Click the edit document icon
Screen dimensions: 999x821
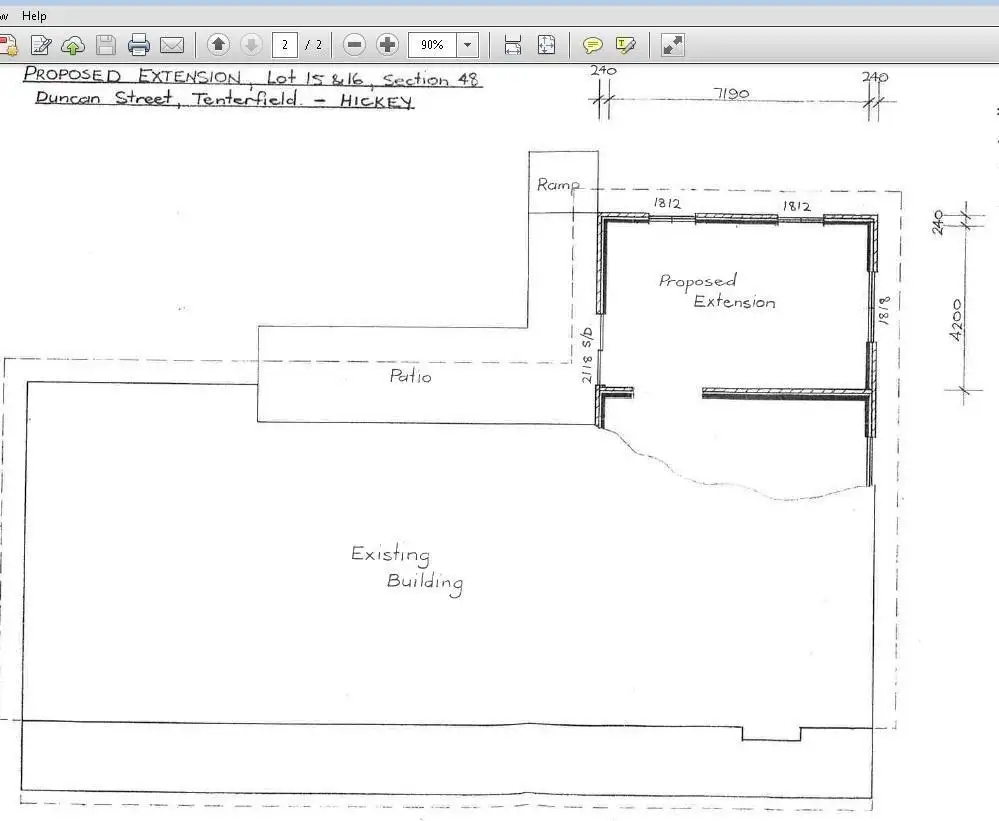coord(41,45)
